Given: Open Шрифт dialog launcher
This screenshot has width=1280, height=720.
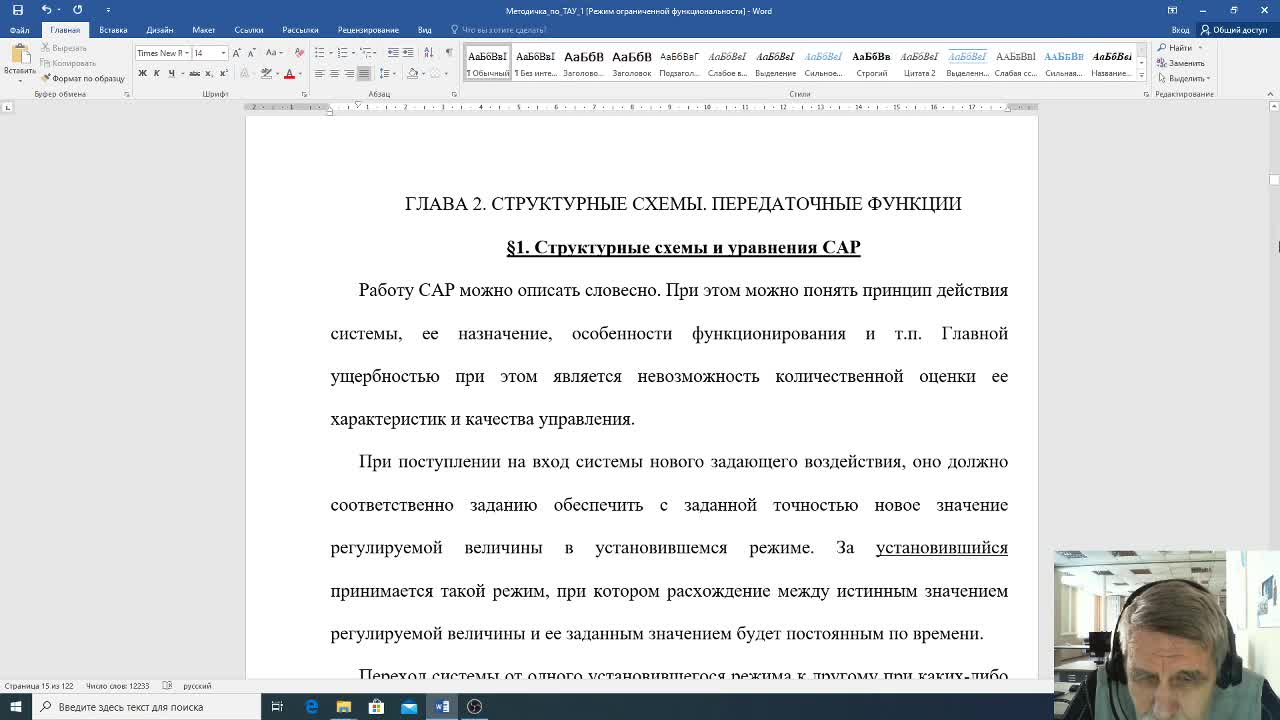Looking at the screenshot, I should pyautogui.click(x=304, y=94).
